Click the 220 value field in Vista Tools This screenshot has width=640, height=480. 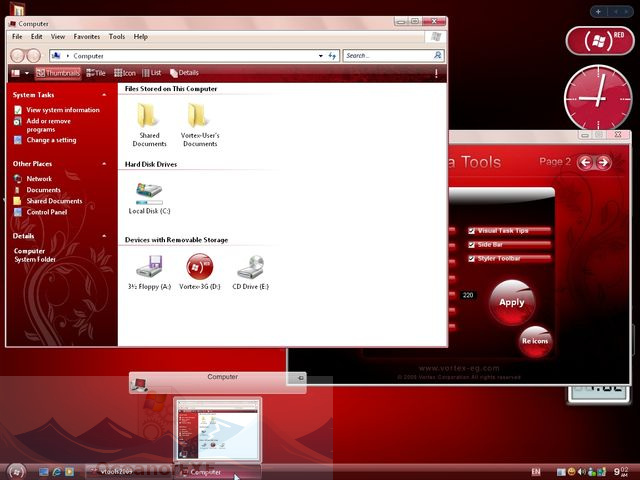click(x=468, y=295)
